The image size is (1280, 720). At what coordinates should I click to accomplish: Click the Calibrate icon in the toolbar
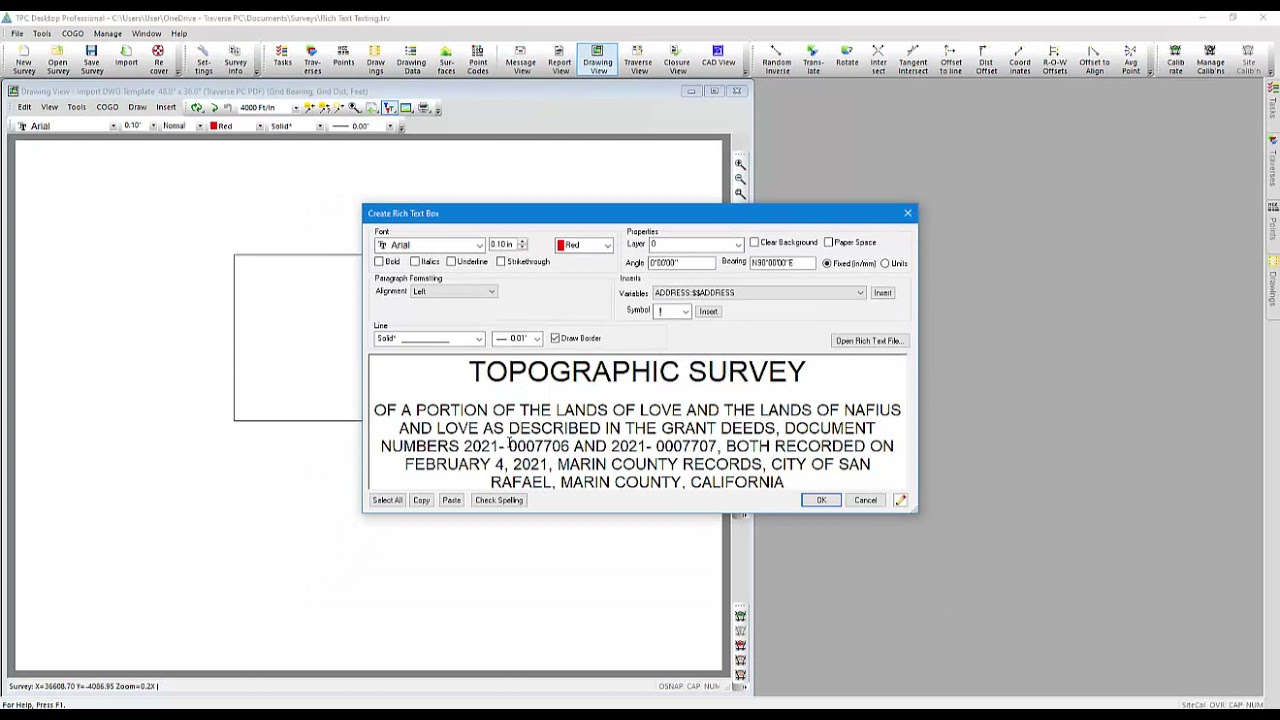click(1176, 60)
